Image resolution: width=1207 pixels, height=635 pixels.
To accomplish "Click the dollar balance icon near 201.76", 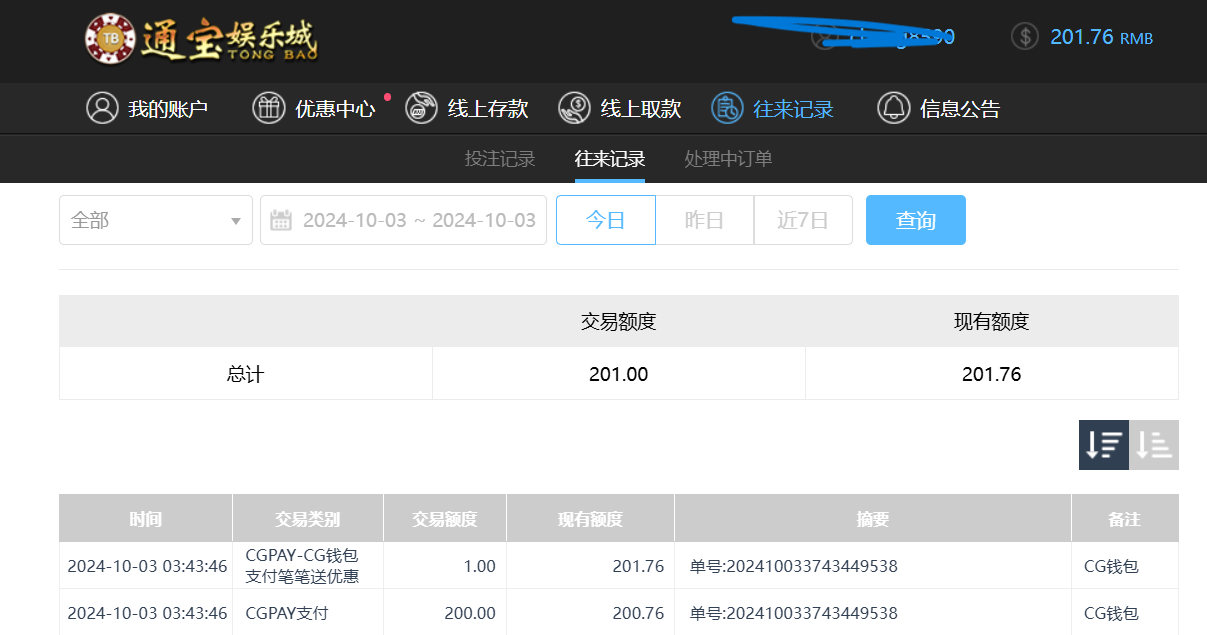I will click(1024, 36).
